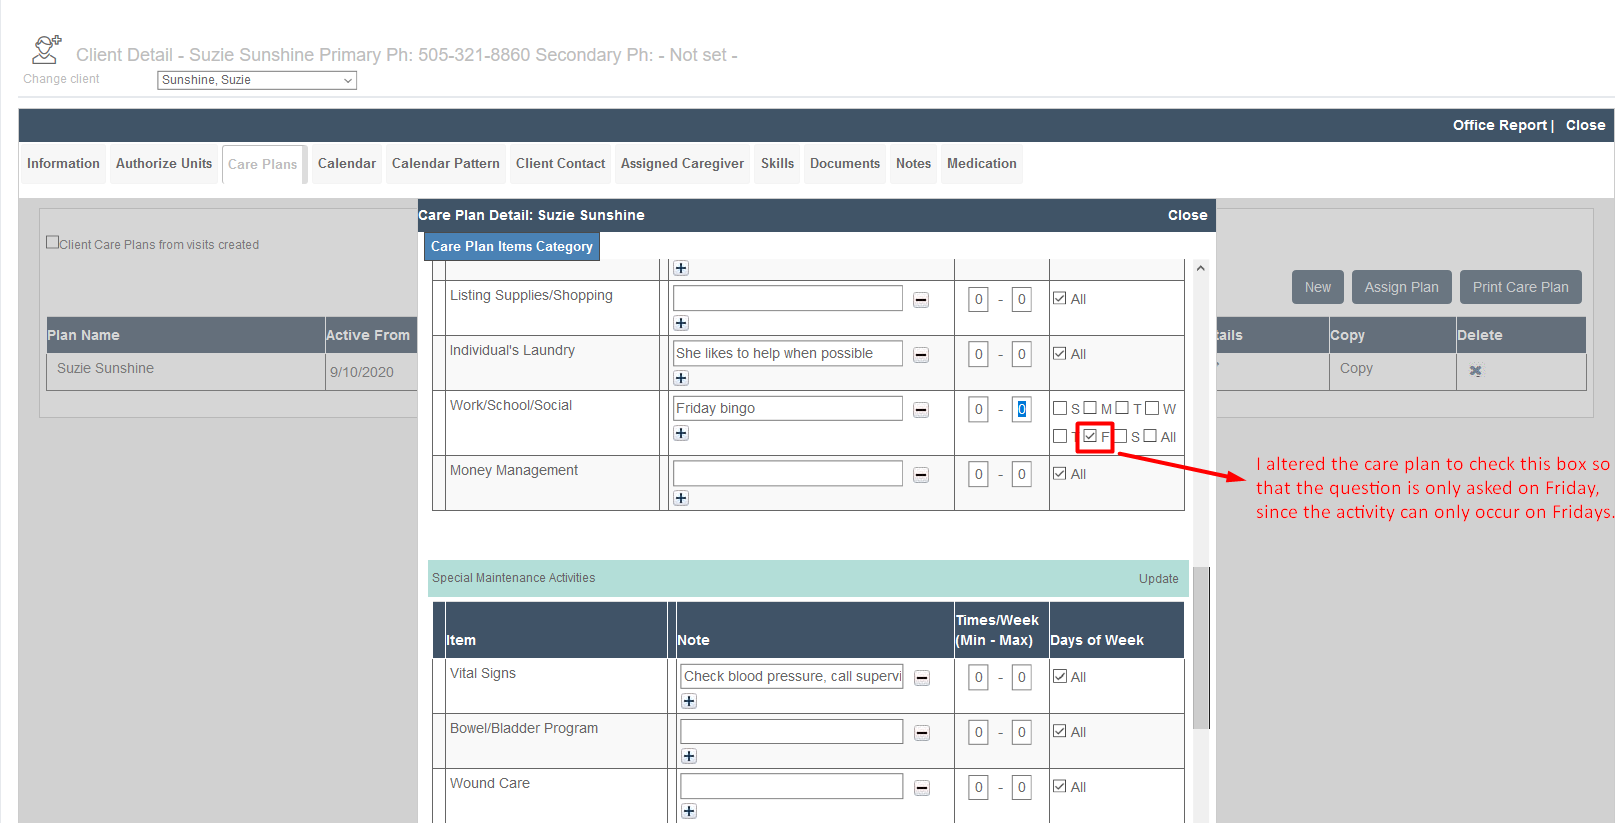The width and height of the screenshot is (1615, 823).
Task: Add note under Vital Signs with plus icon
Action: [689, 701]
